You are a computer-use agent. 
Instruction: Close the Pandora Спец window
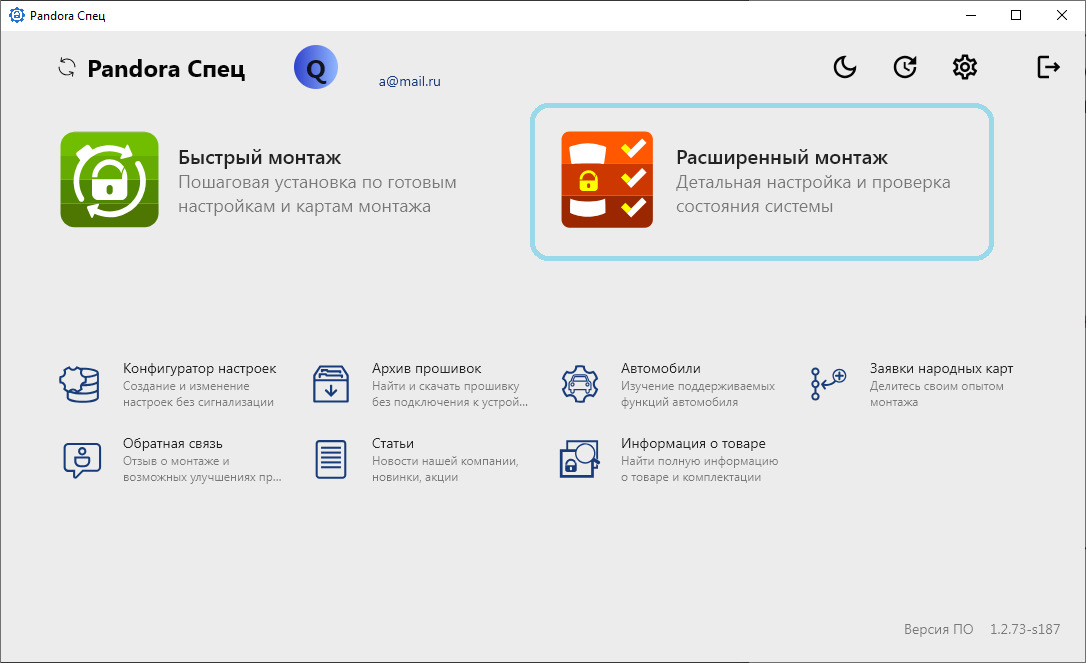[x=1062, y=15]
